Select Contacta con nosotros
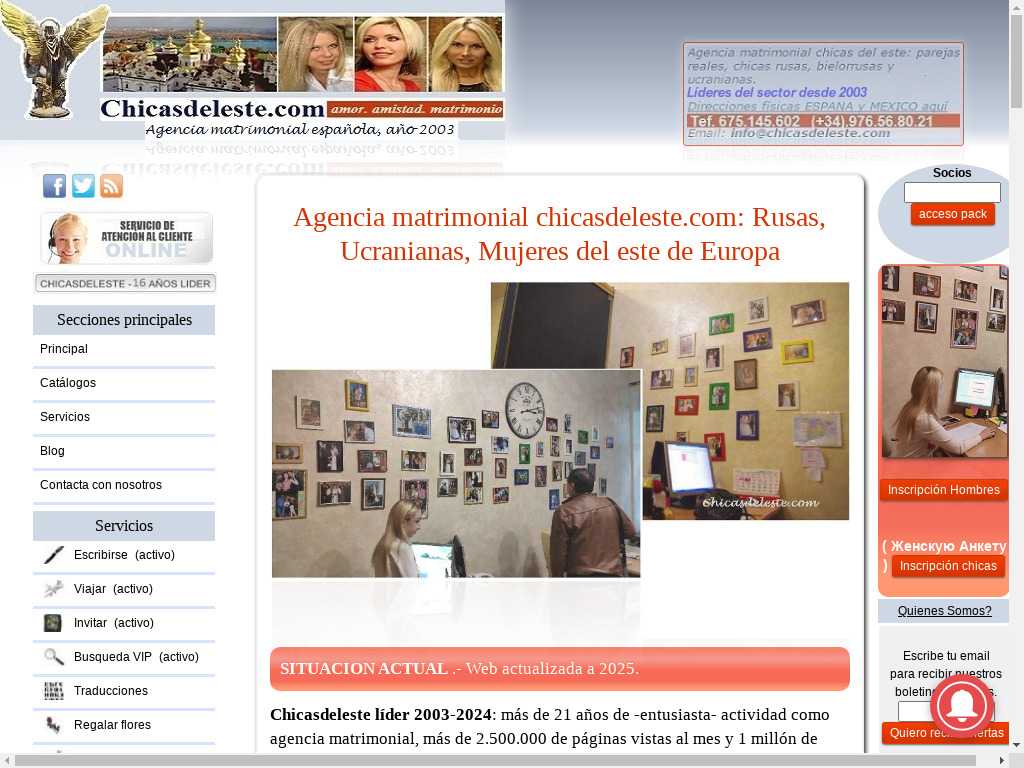Image resolution: width=1024 pixels, height=768 pixels. (x=101, y=485)
